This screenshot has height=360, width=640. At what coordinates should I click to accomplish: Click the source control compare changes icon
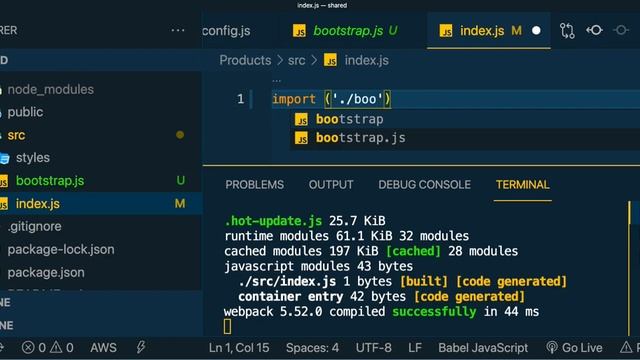tap(567, 31)
